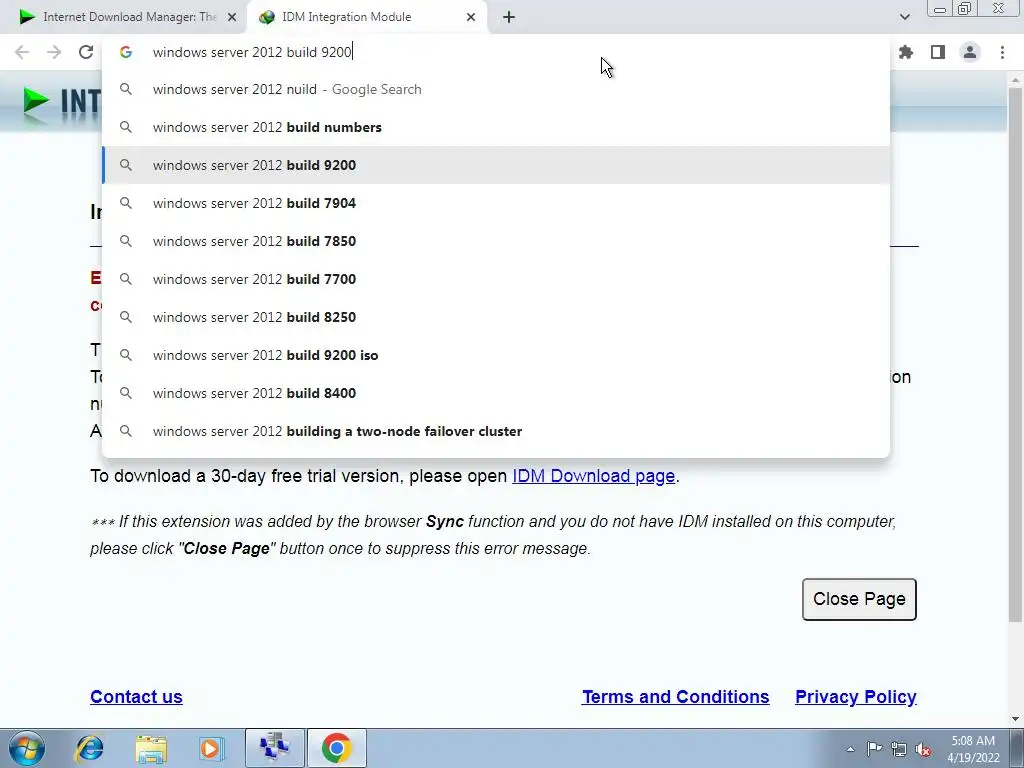Click the Google G icon in omnibox

[x=126, y=52]
